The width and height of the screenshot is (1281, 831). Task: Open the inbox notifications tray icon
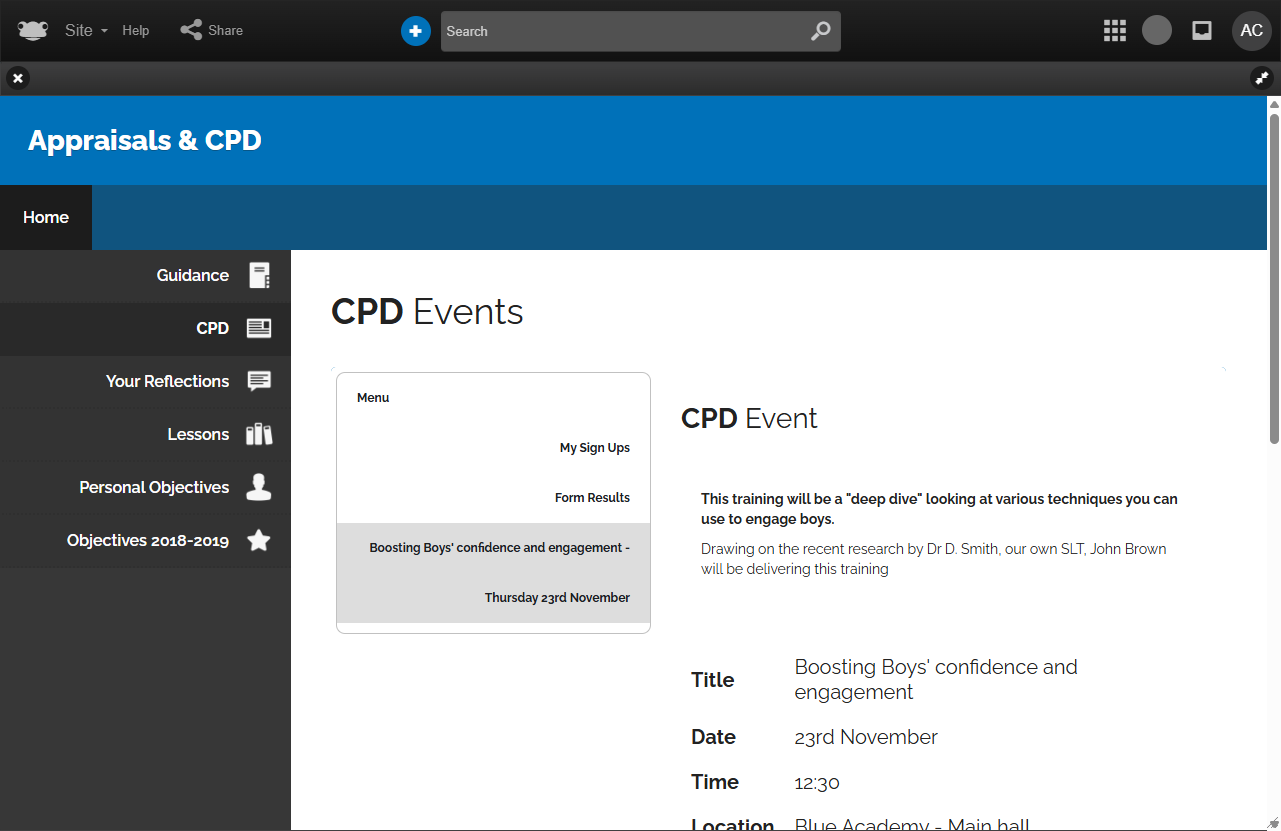coord(1202,31)
